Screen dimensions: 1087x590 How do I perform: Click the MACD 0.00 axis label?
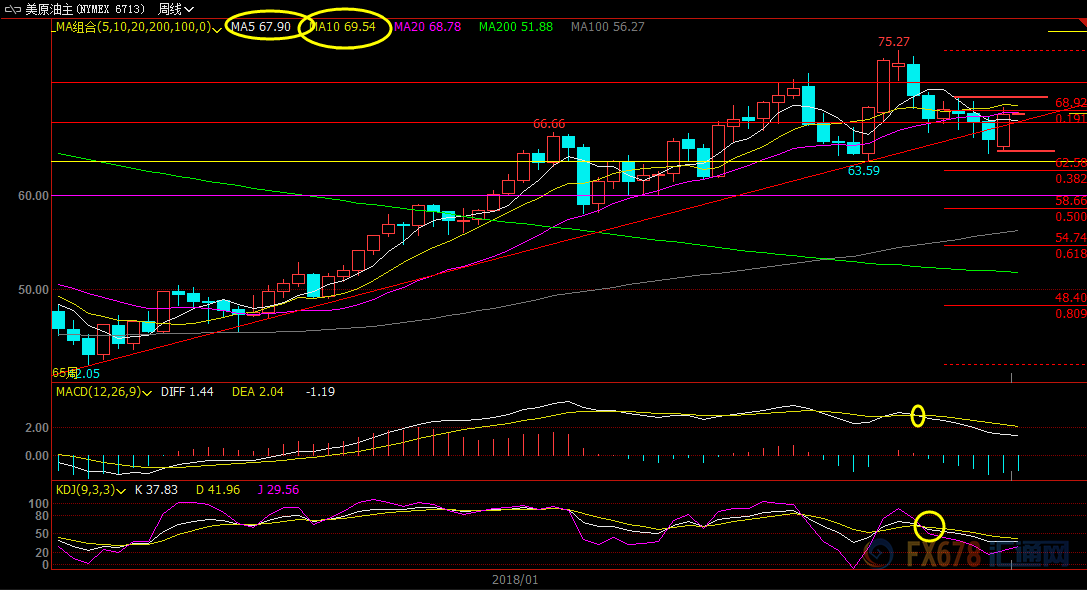click(x=37, y=456)
